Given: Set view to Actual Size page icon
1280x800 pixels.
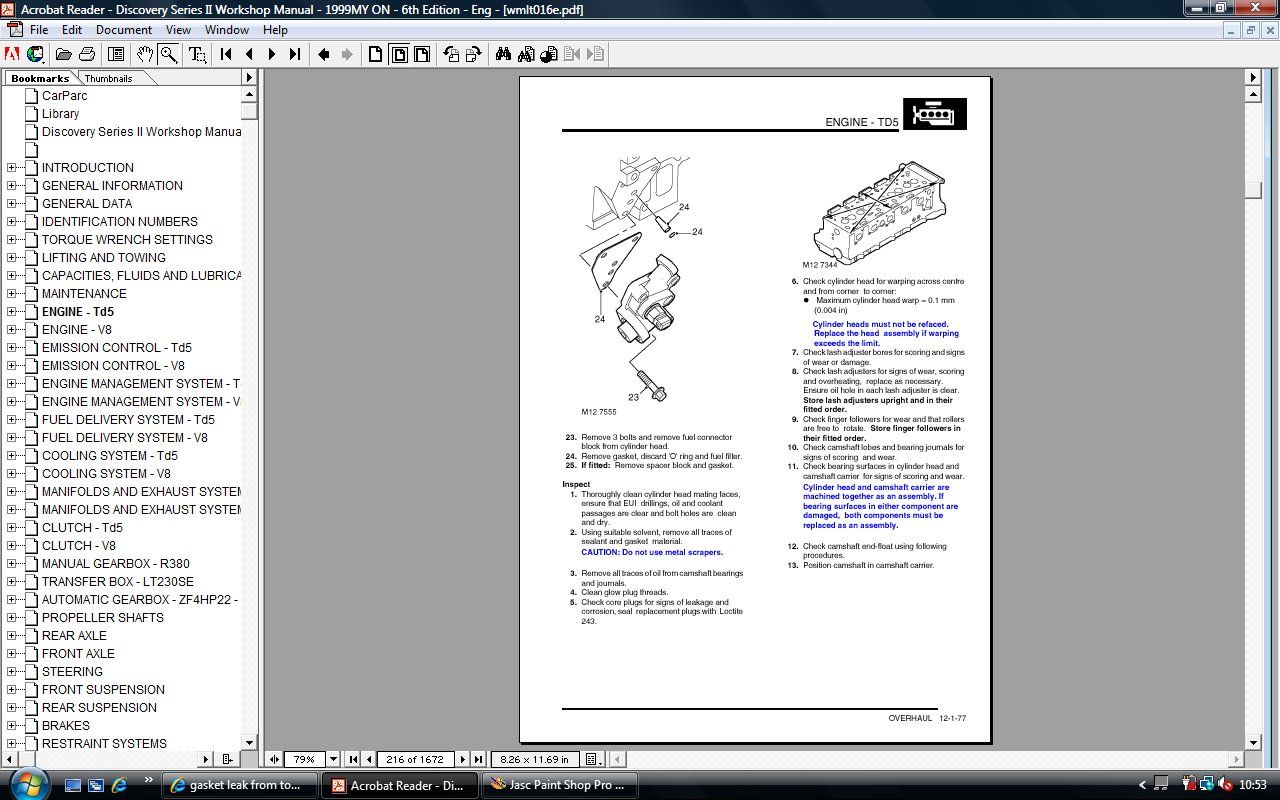Looking at the screenshot, I should [376, 54].
